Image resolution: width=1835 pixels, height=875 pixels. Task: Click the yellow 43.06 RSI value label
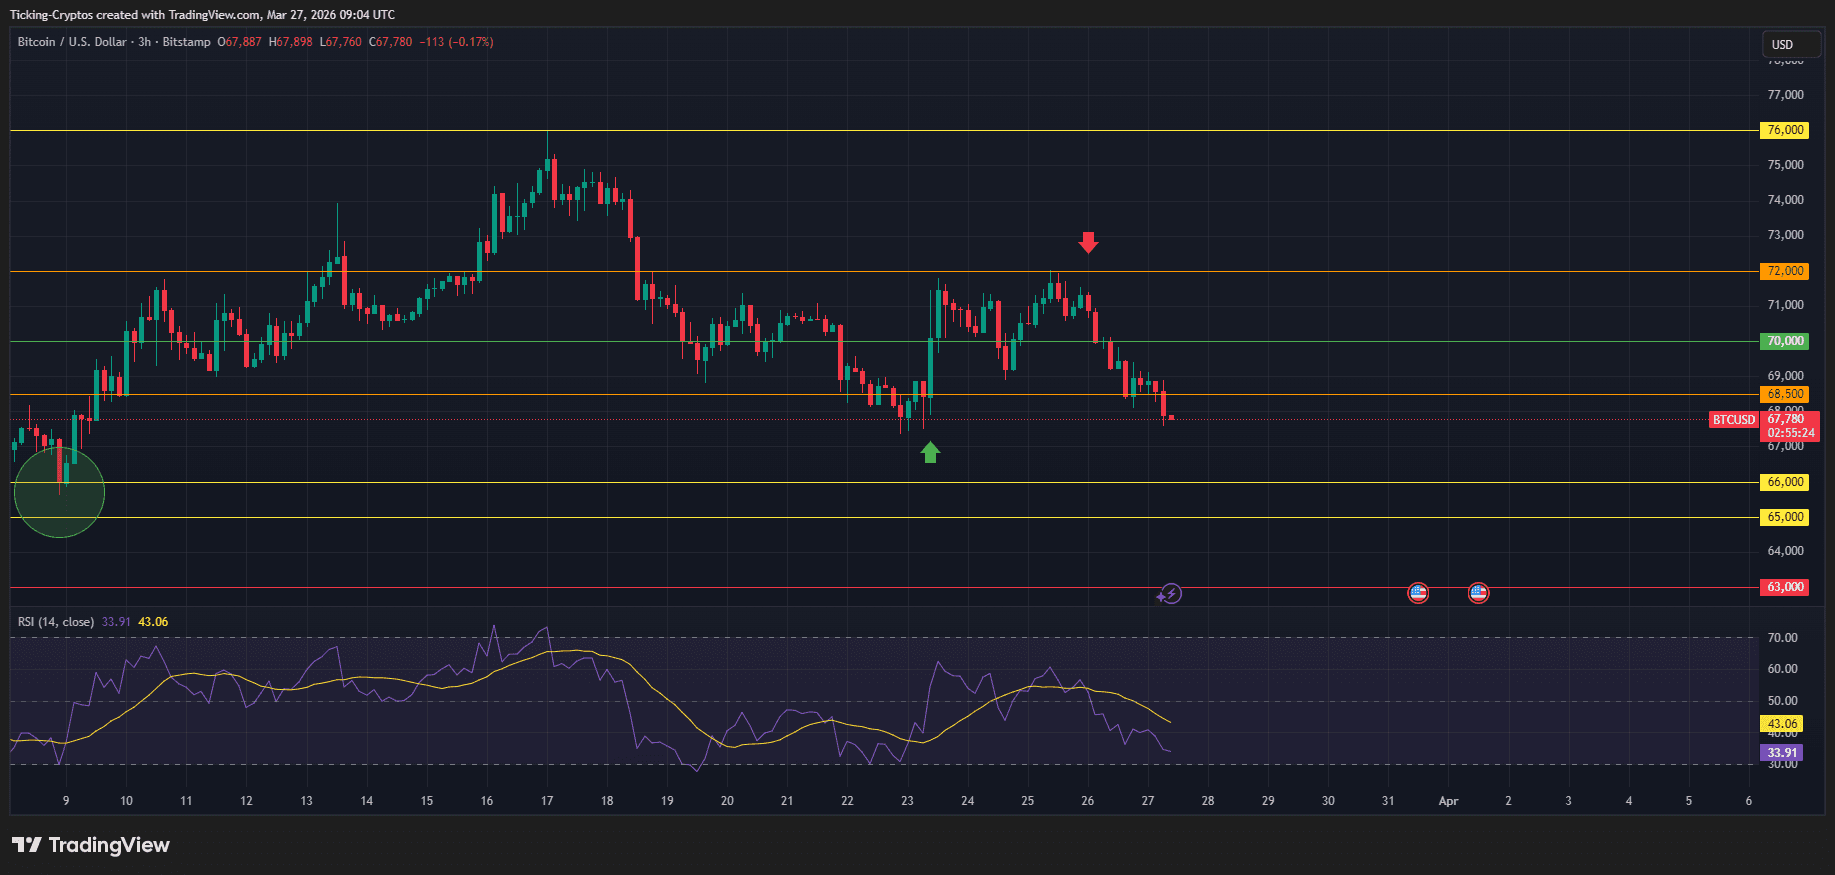coord(1781,724)
